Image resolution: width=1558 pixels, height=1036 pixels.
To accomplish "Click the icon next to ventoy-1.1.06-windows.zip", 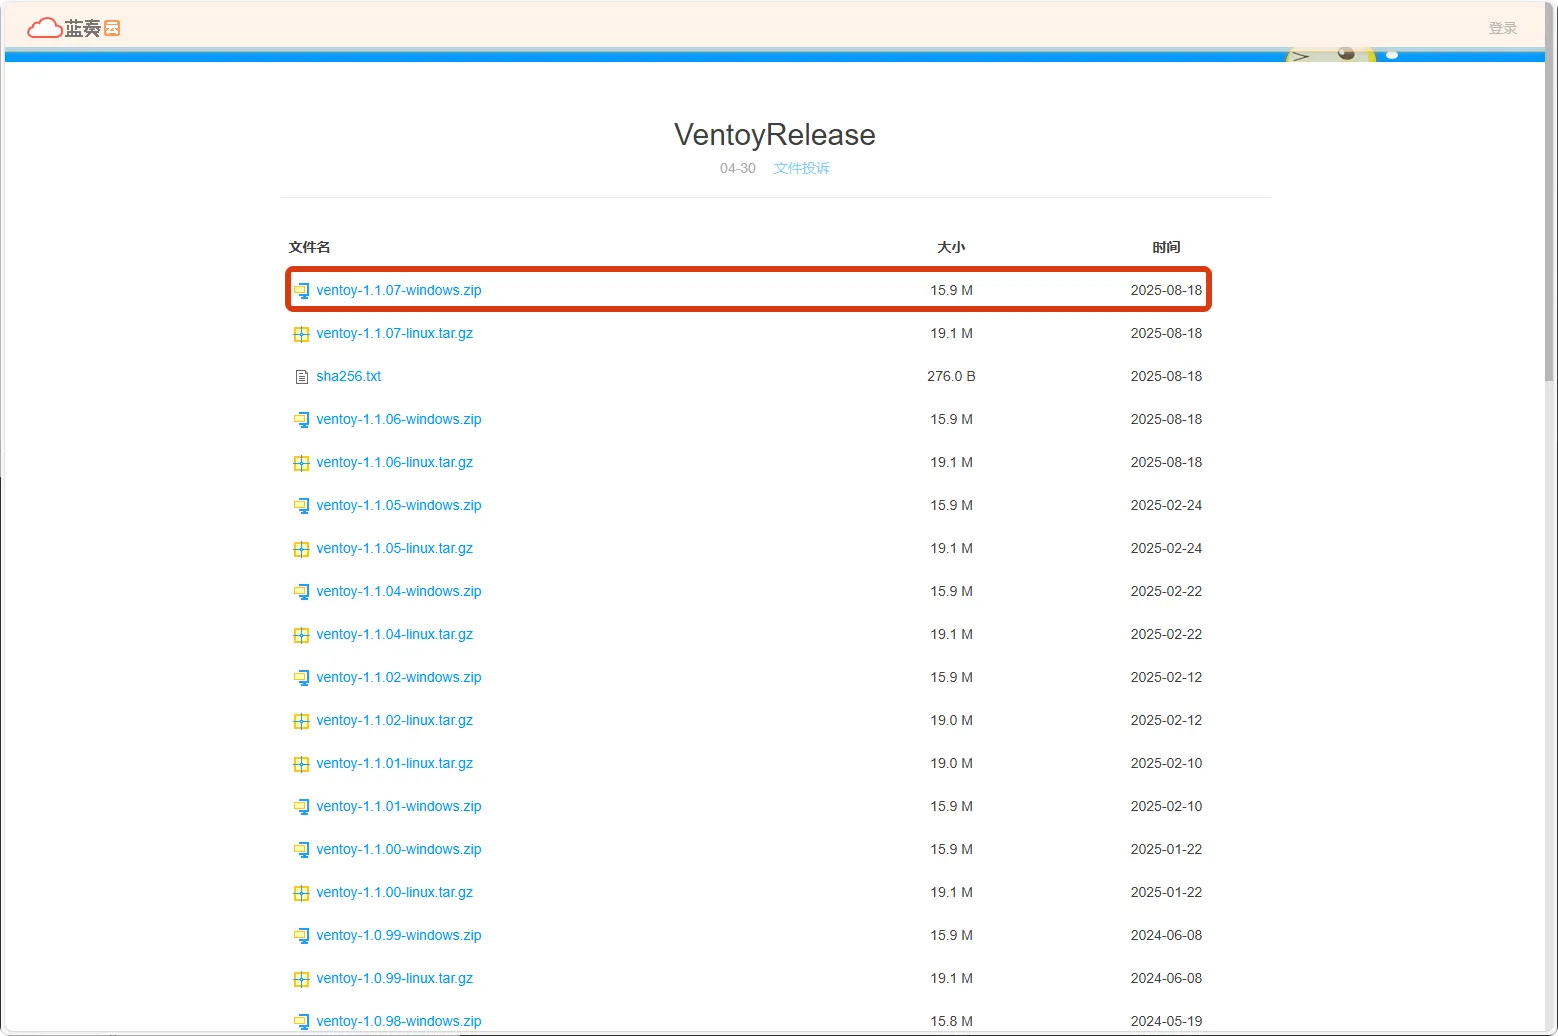I will [x=301, y=420].
